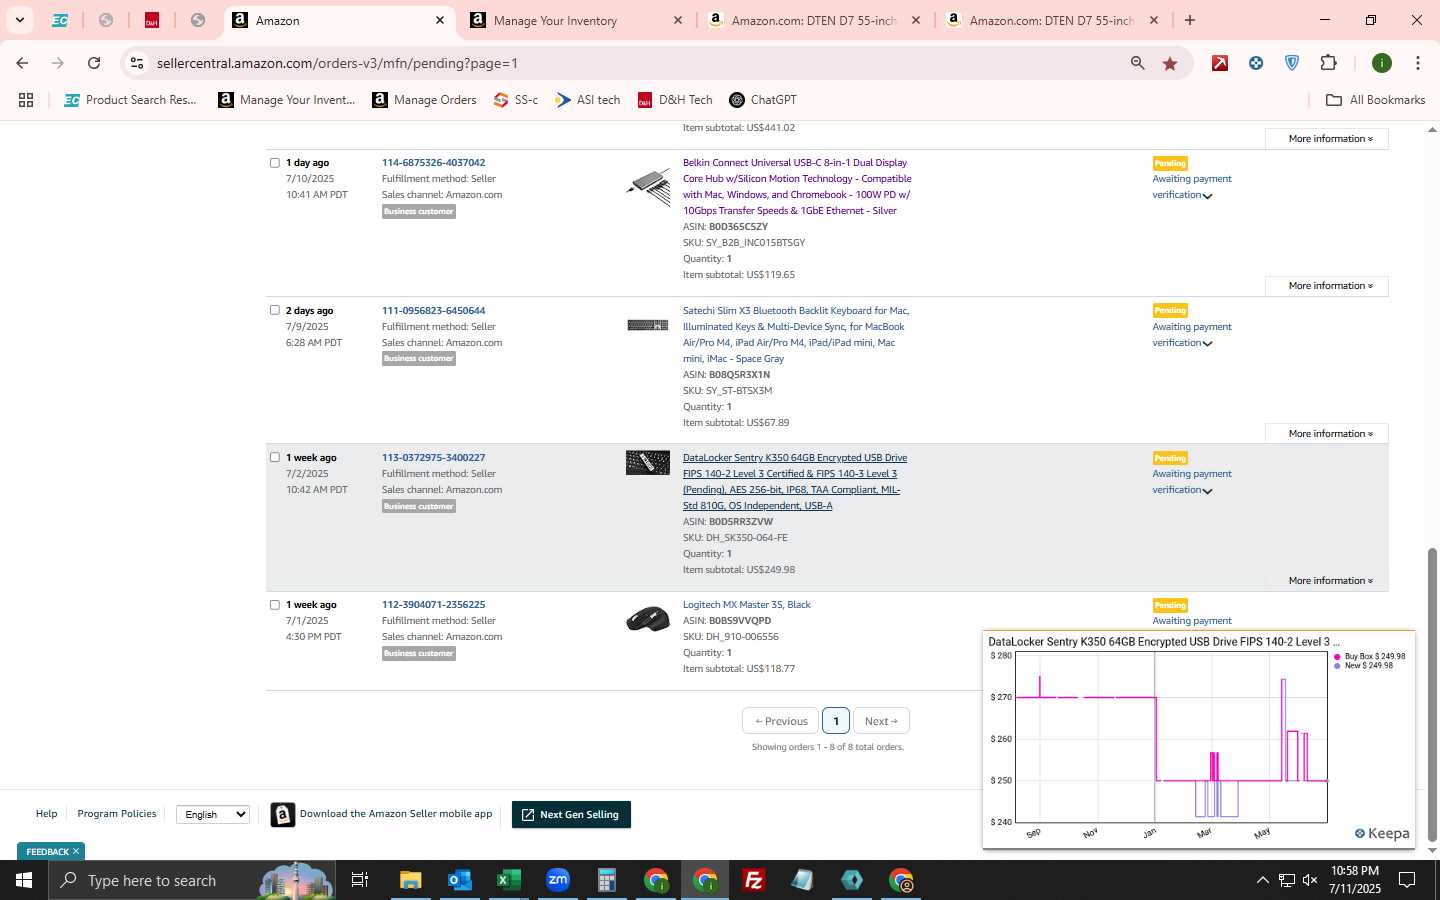
Task: Expand Awaiting payment verification for Belkin order
Action: pyautogui.click(x=1191, y=187)
